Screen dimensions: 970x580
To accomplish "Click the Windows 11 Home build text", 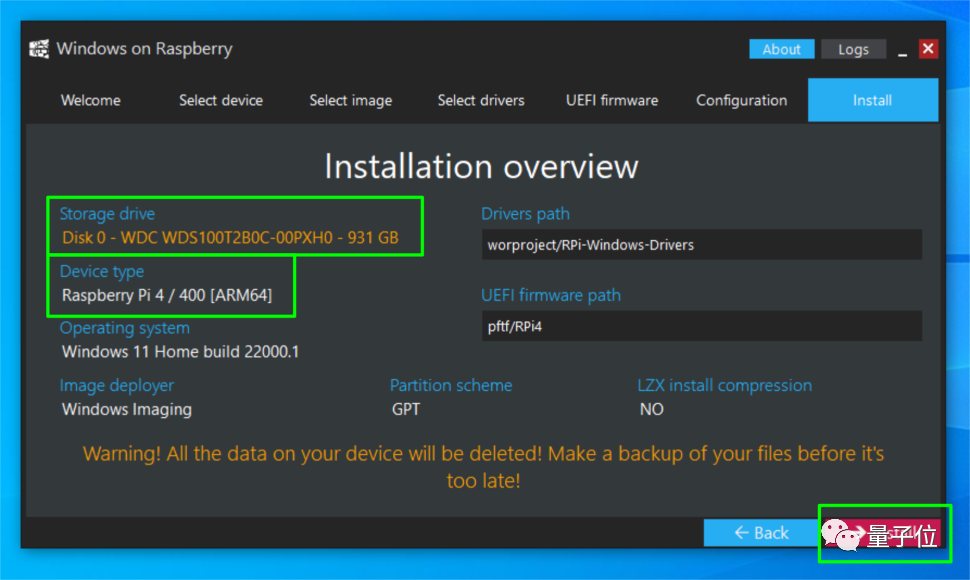I will tap(180, 351).
